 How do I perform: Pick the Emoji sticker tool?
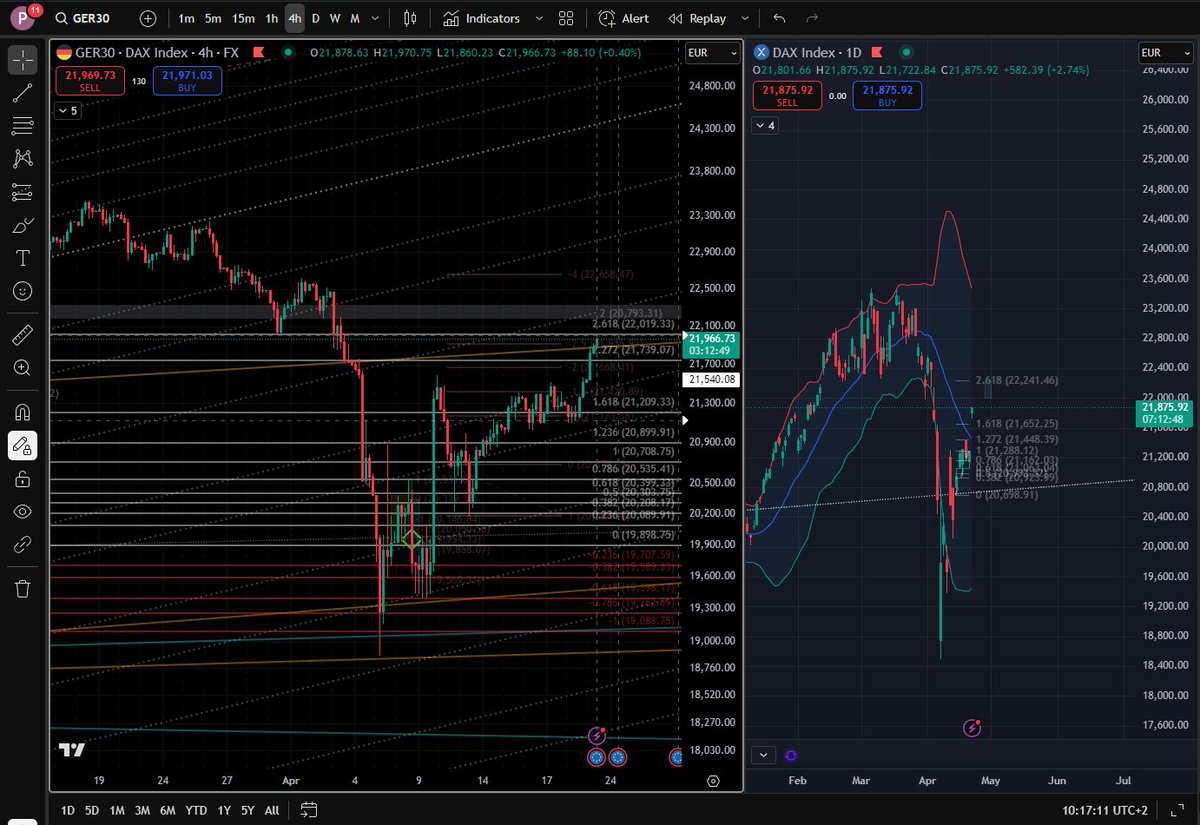tap(21, 291)
